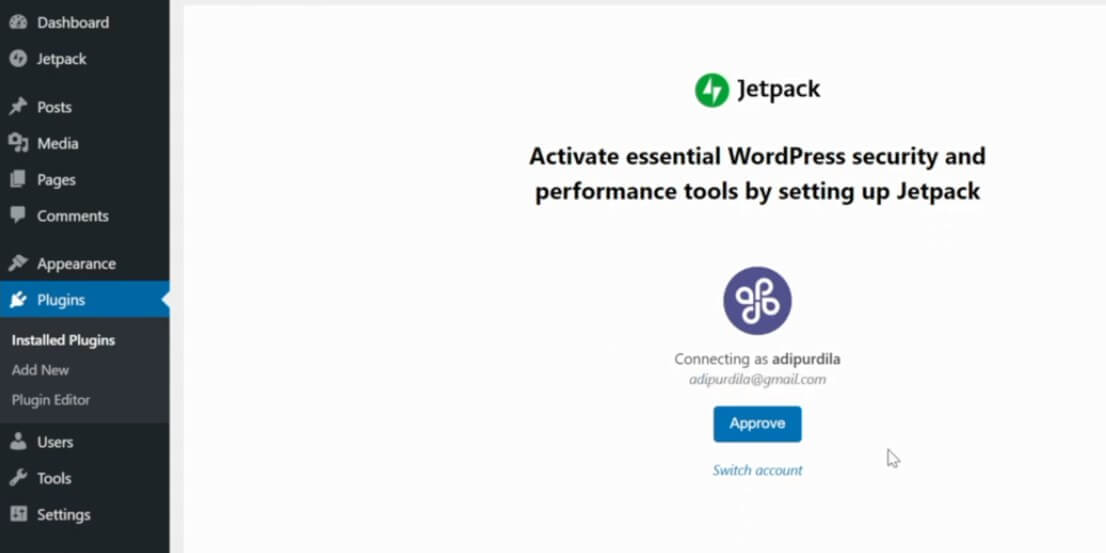The height and width of the screenshot is (553, 1106).
Task: Click the Media icon in sidebar
Action: 18,143
